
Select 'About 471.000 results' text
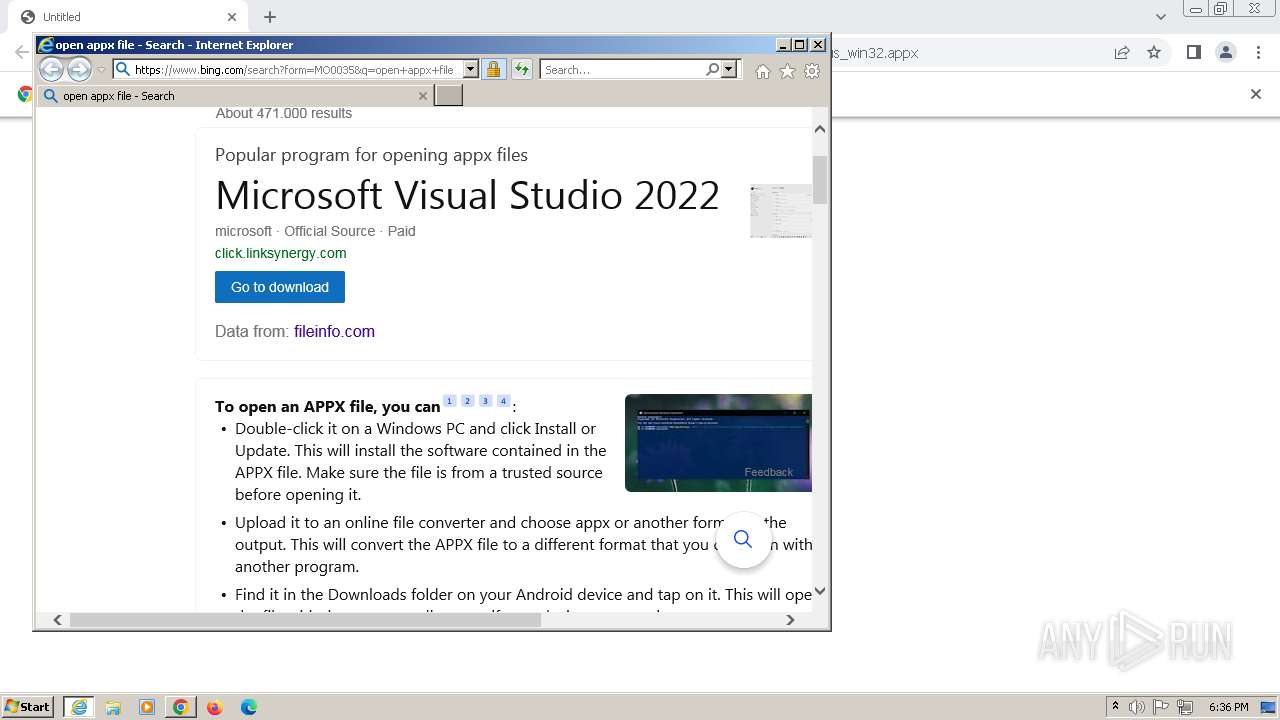[x=284, y=113]
